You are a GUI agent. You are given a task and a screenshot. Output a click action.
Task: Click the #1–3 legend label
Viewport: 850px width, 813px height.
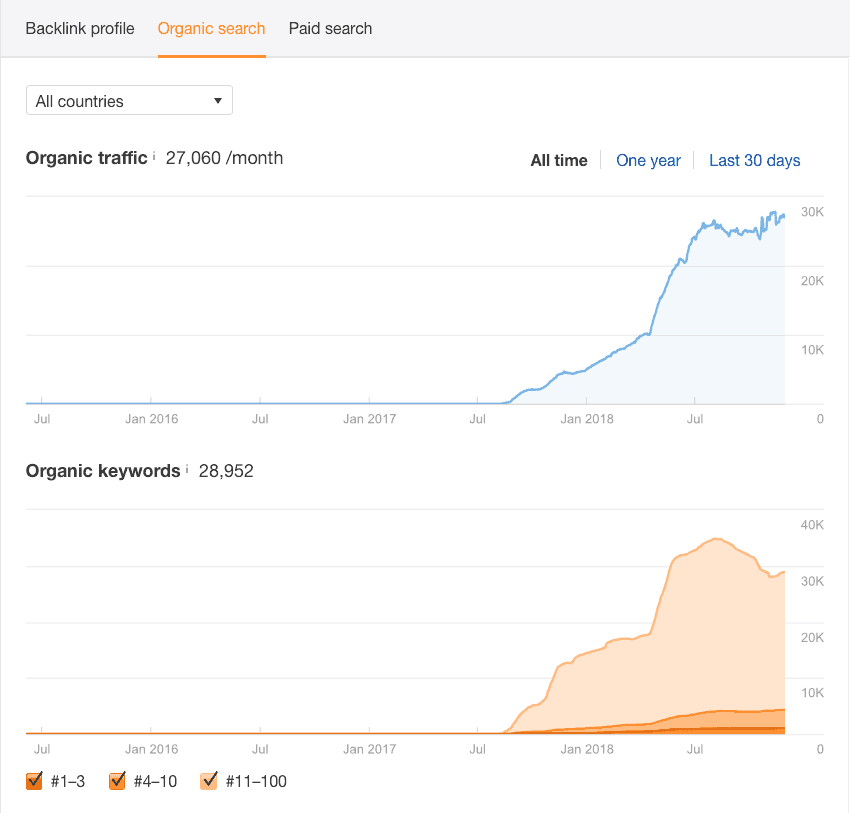tap(68, 781)
